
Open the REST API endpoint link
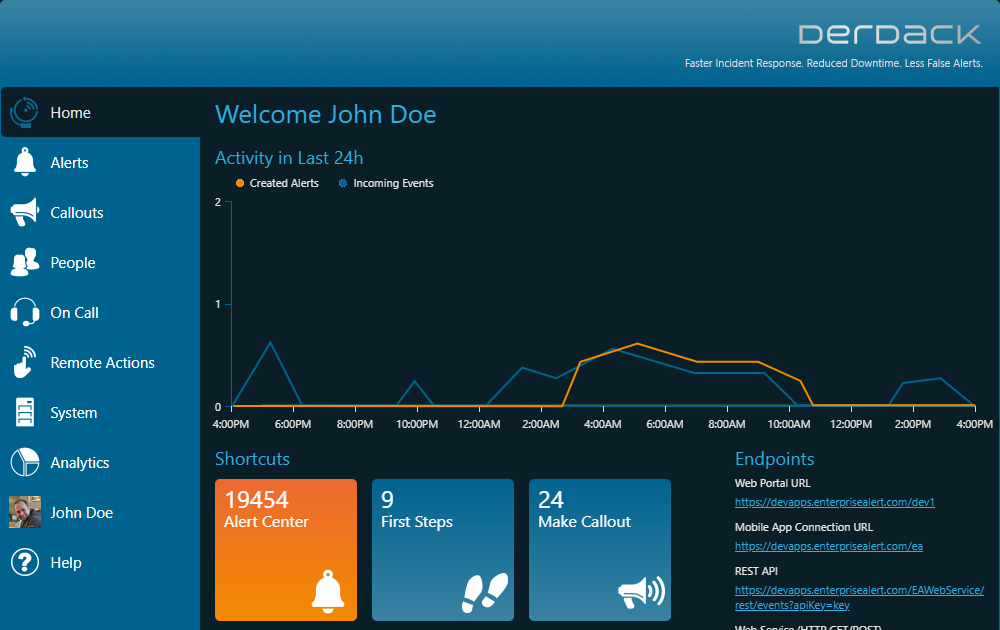[859, 597]
